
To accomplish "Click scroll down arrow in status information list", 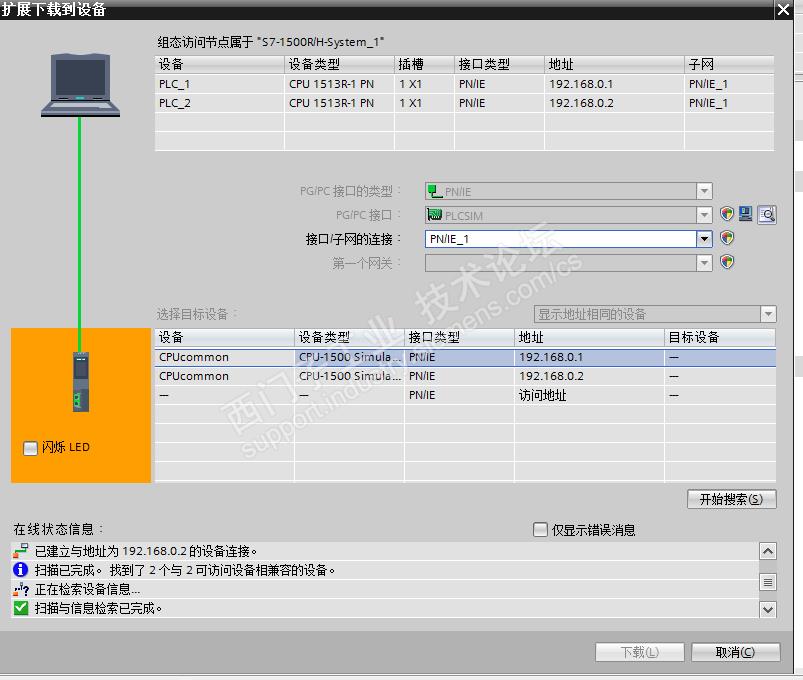I will (x=768, y=609).
